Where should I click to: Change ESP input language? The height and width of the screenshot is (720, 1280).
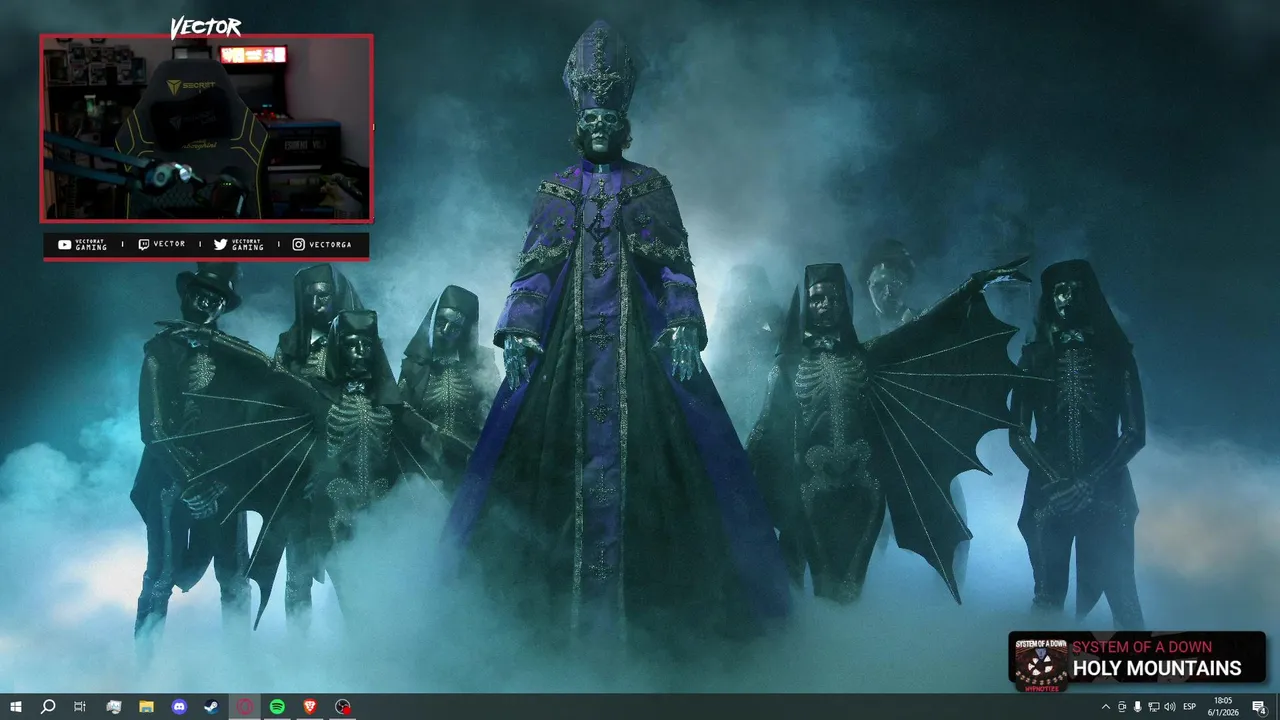tap(1190, 707)
